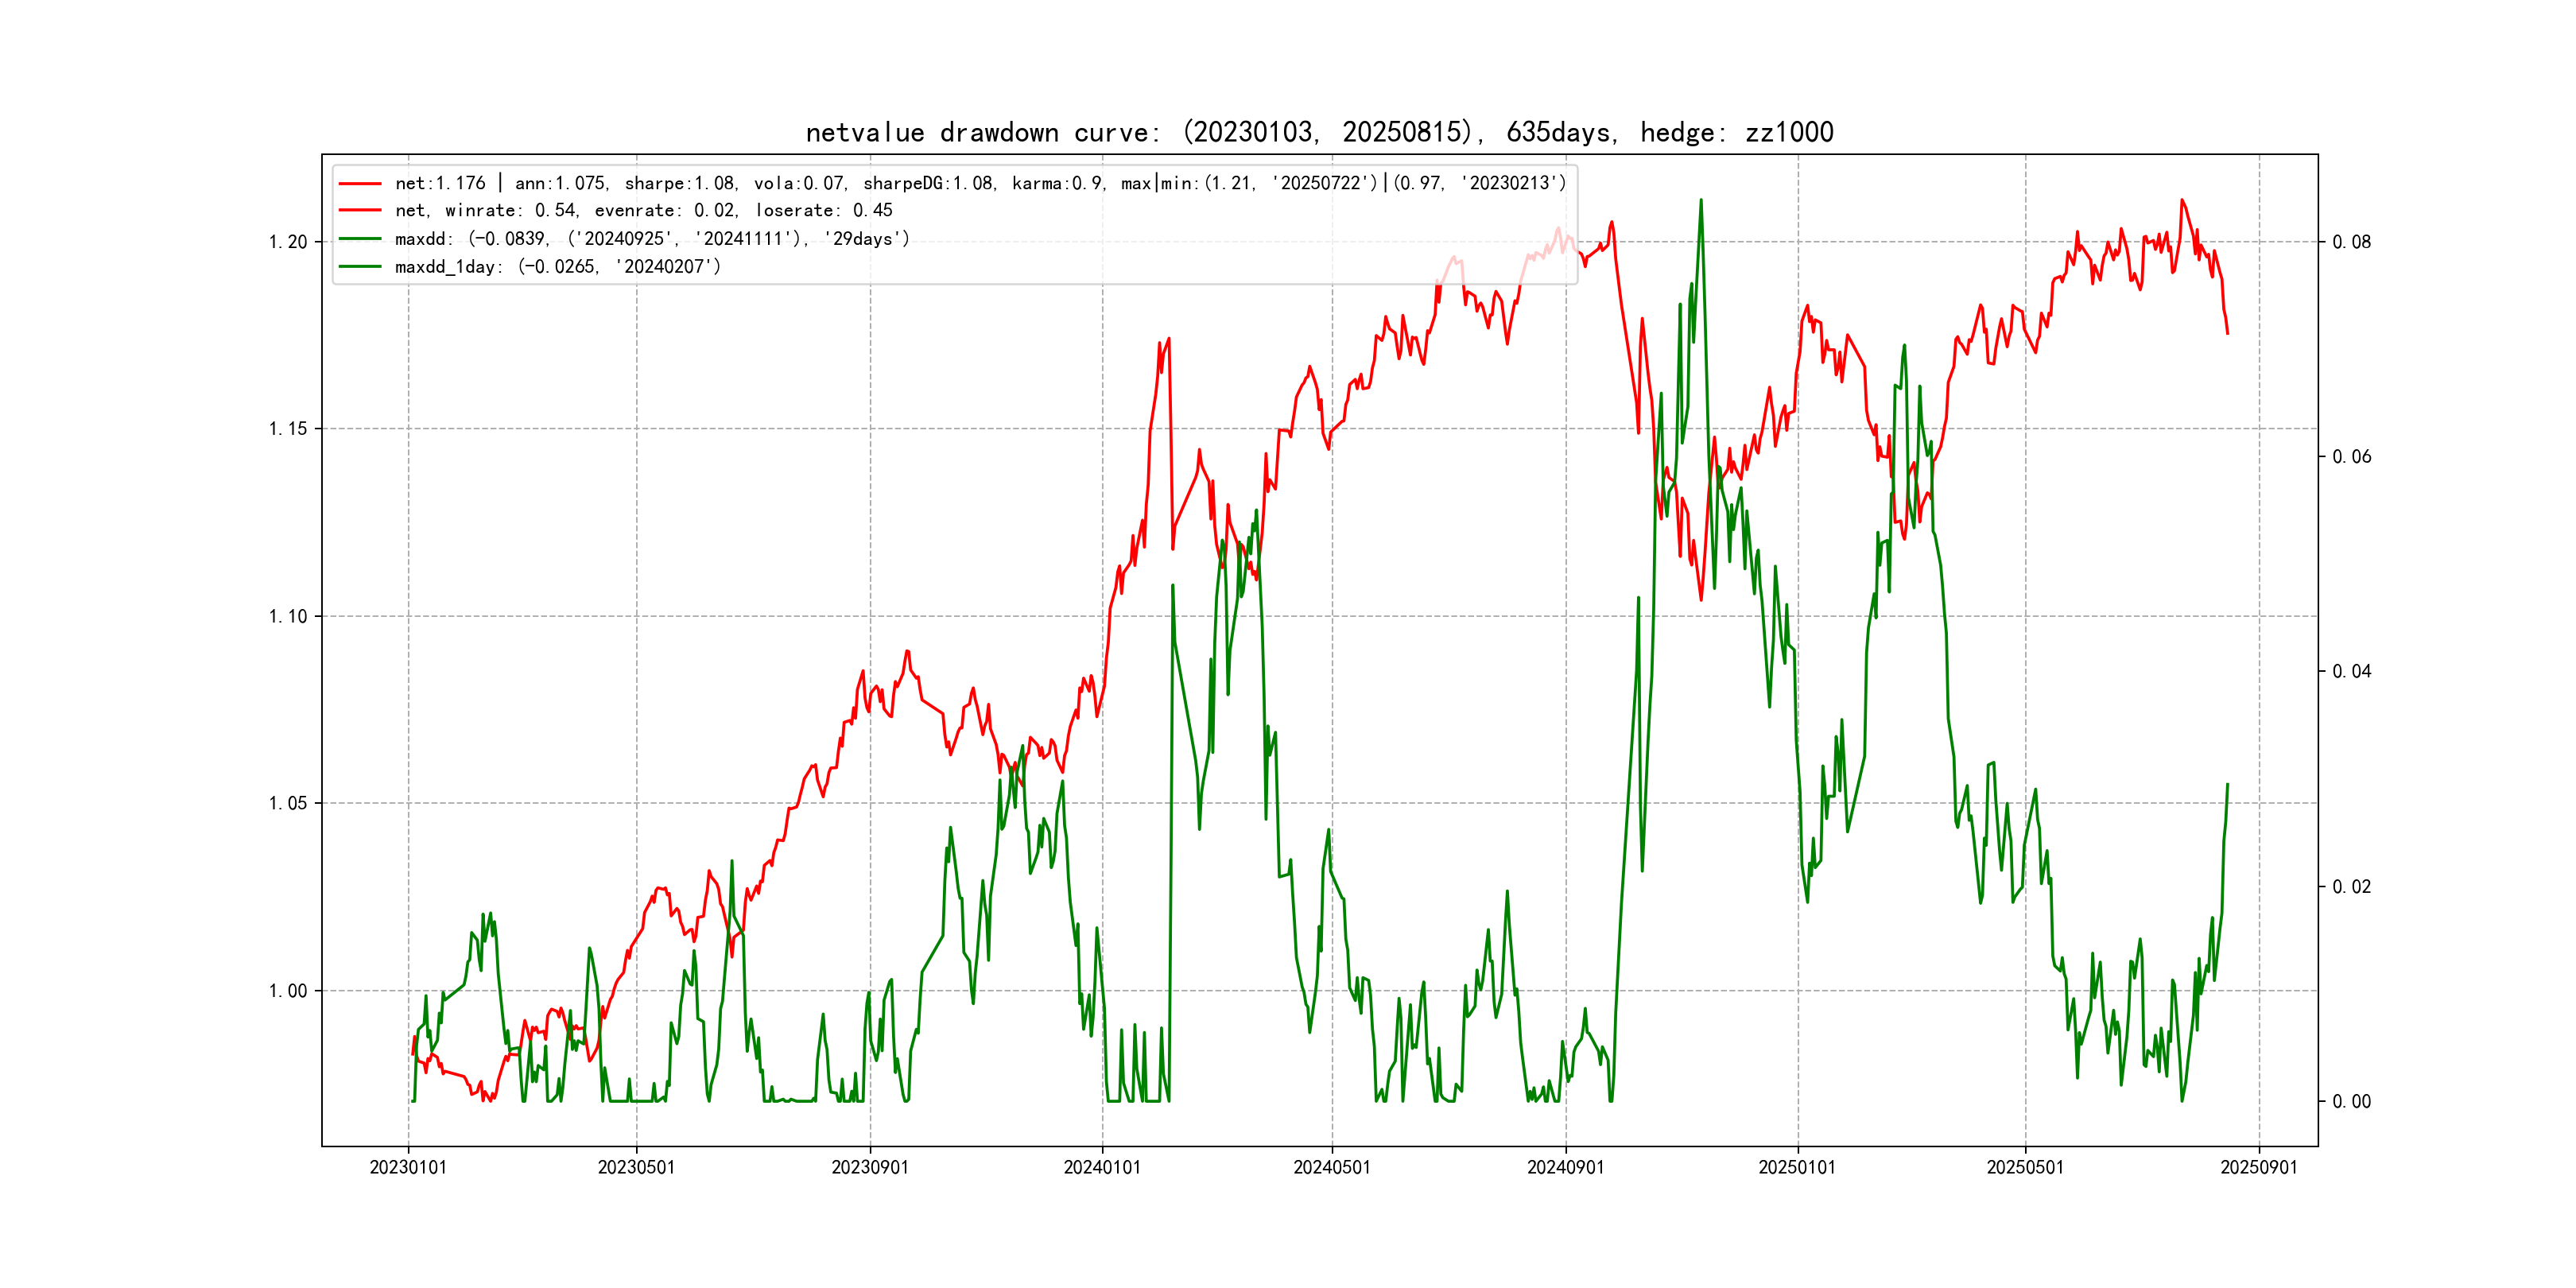Click x-axis label 20230501
The width and height of the screenshot is (2576, 1288).
636,1167
